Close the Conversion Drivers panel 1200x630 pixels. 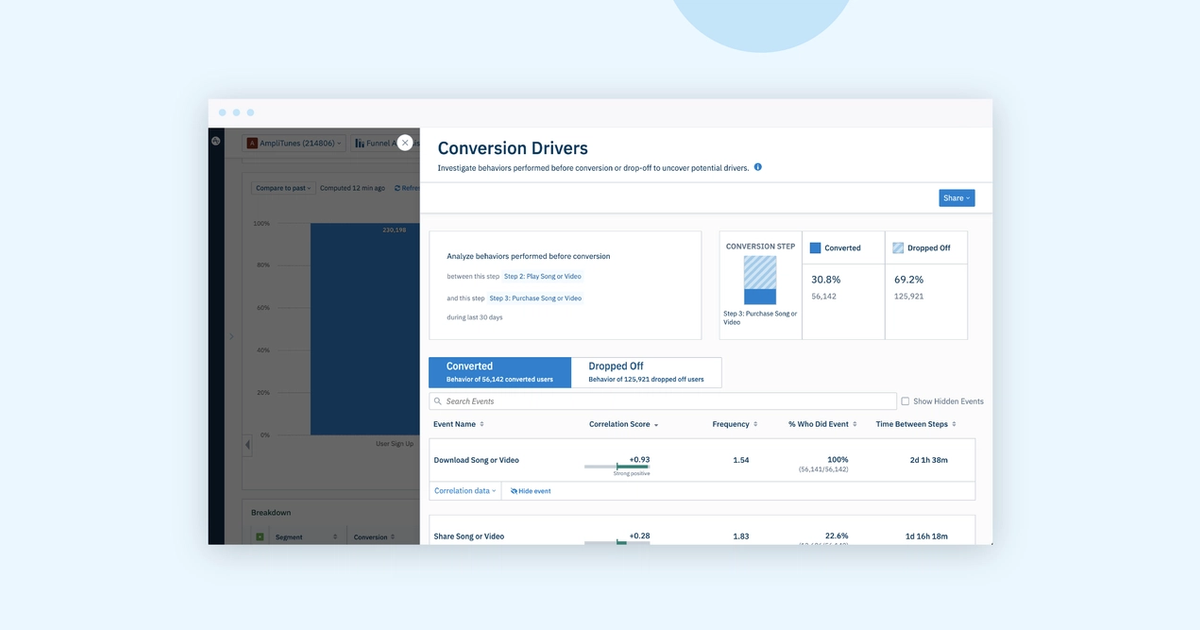pyautogui.click(x=405, y=143)
